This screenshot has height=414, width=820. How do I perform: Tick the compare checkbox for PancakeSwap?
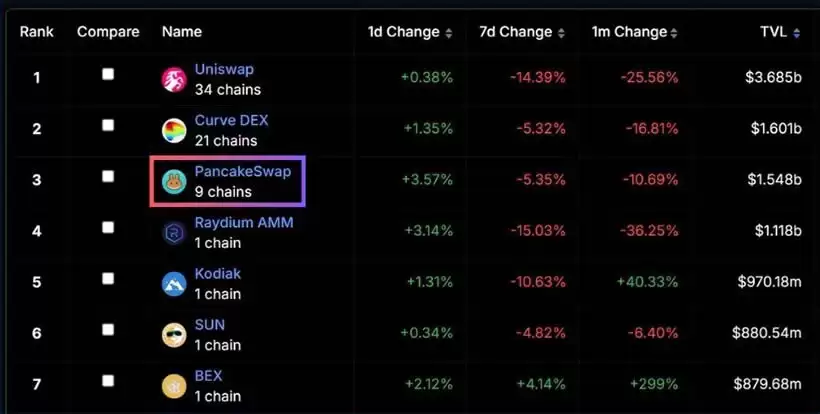[x=108, y=176]
